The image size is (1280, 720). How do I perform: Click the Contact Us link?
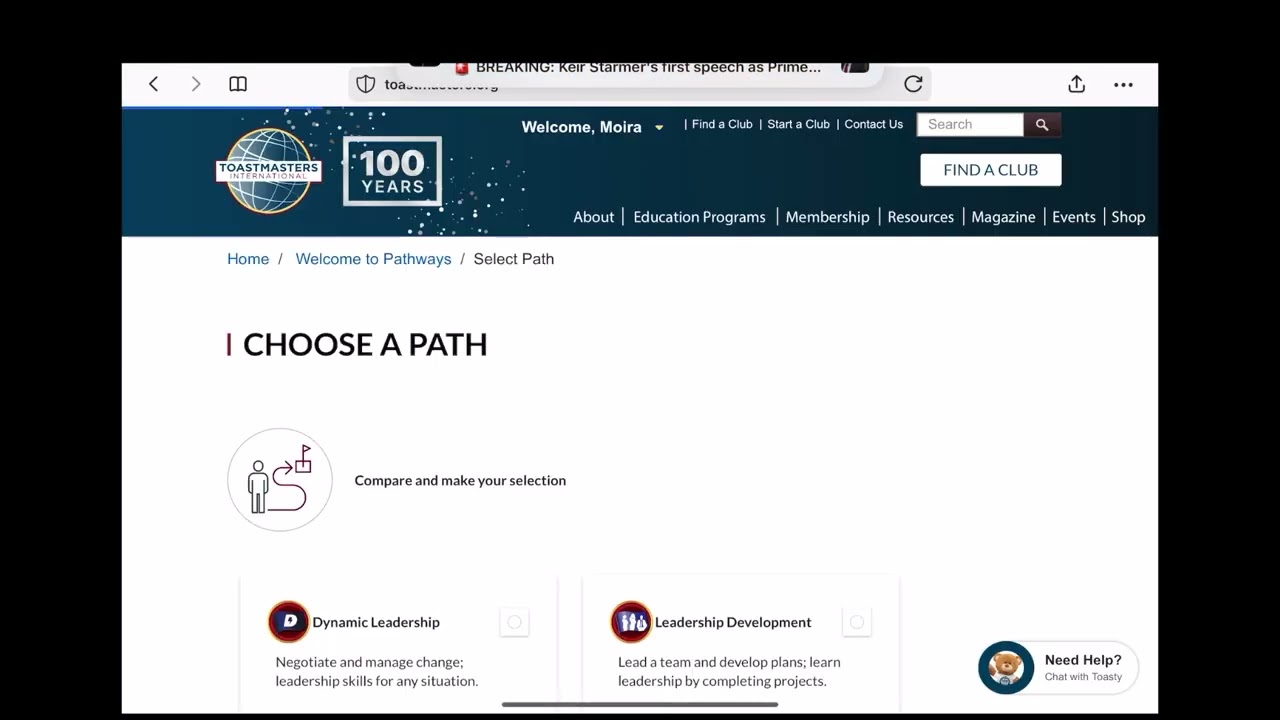tap(873, 124)
